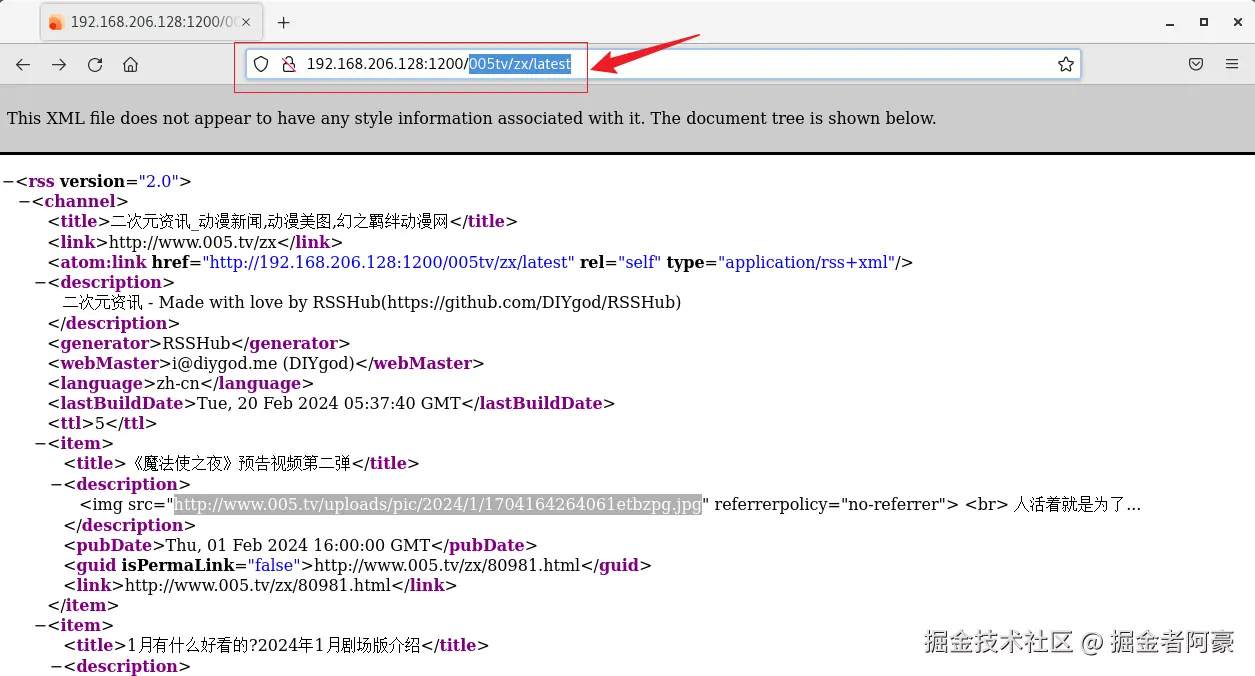Click the isPermaLink="false" attribute

212,565
